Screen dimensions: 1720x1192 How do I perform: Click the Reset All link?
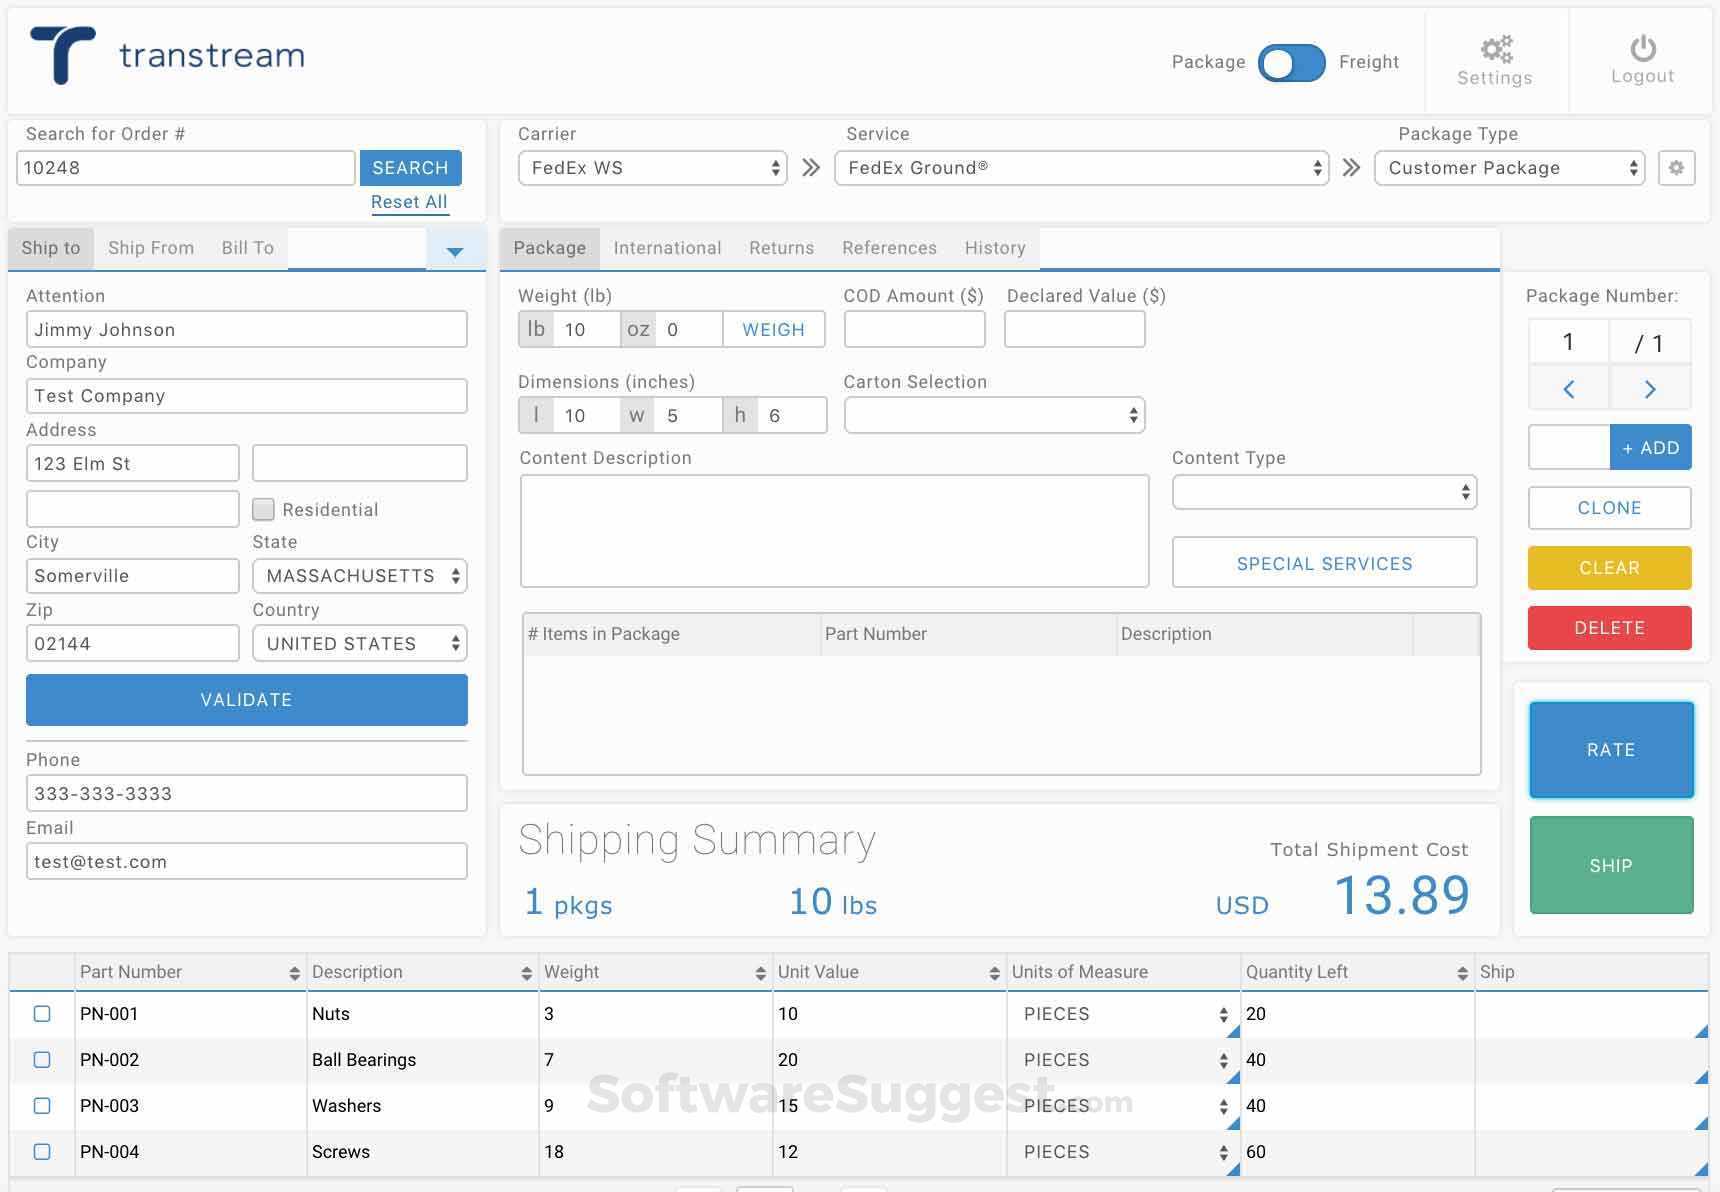[x=409, y=201]
